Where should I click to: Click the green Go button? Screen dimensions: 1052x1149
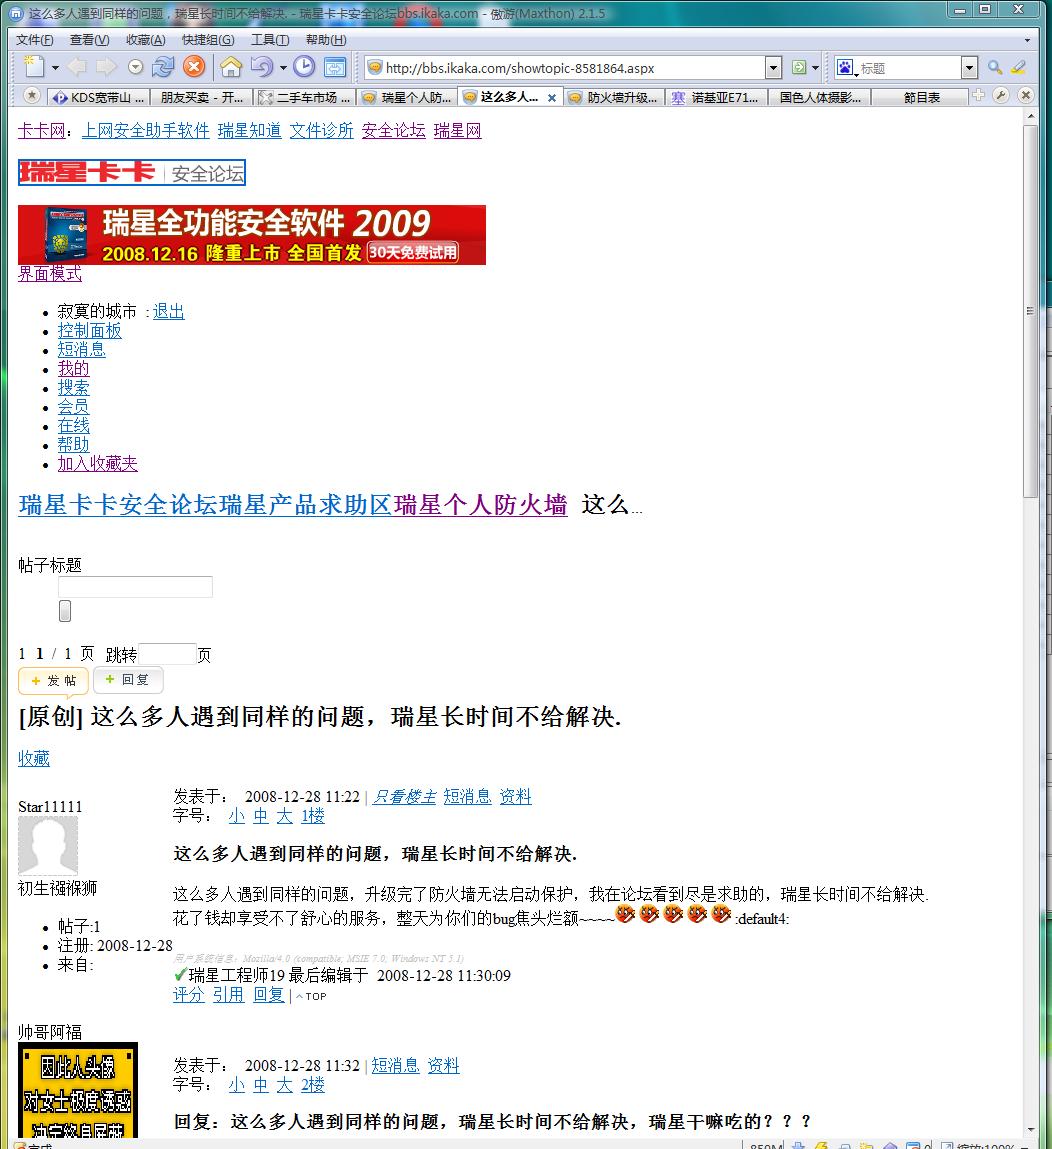pos(799,67)
